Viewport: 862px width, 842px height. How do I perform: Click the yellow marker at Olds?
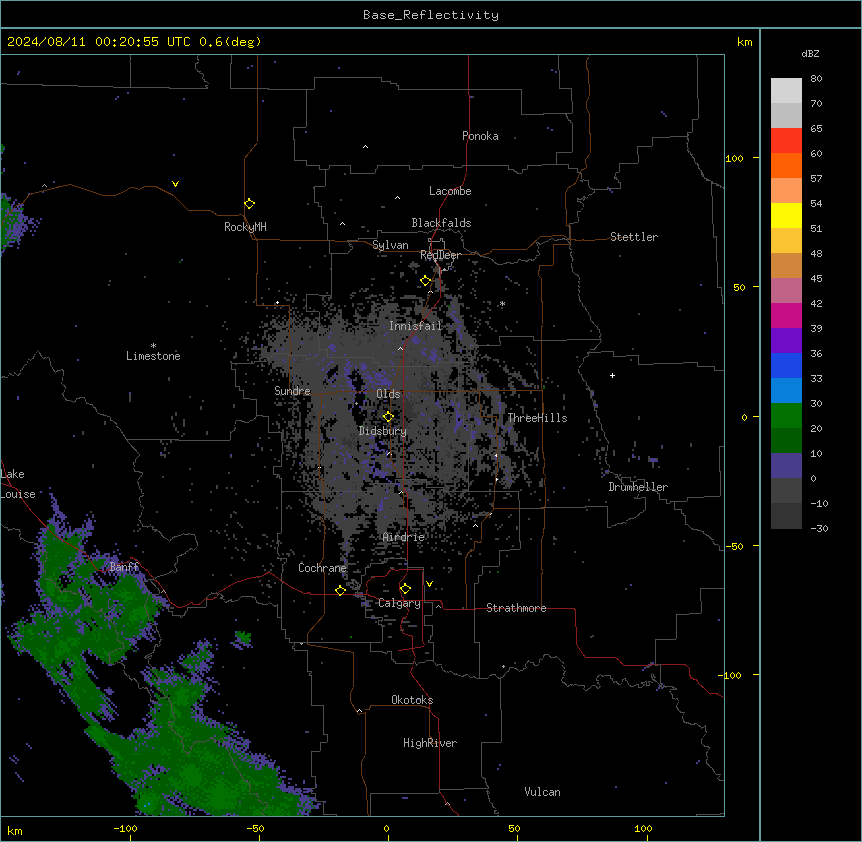click(x=388, y=417)
